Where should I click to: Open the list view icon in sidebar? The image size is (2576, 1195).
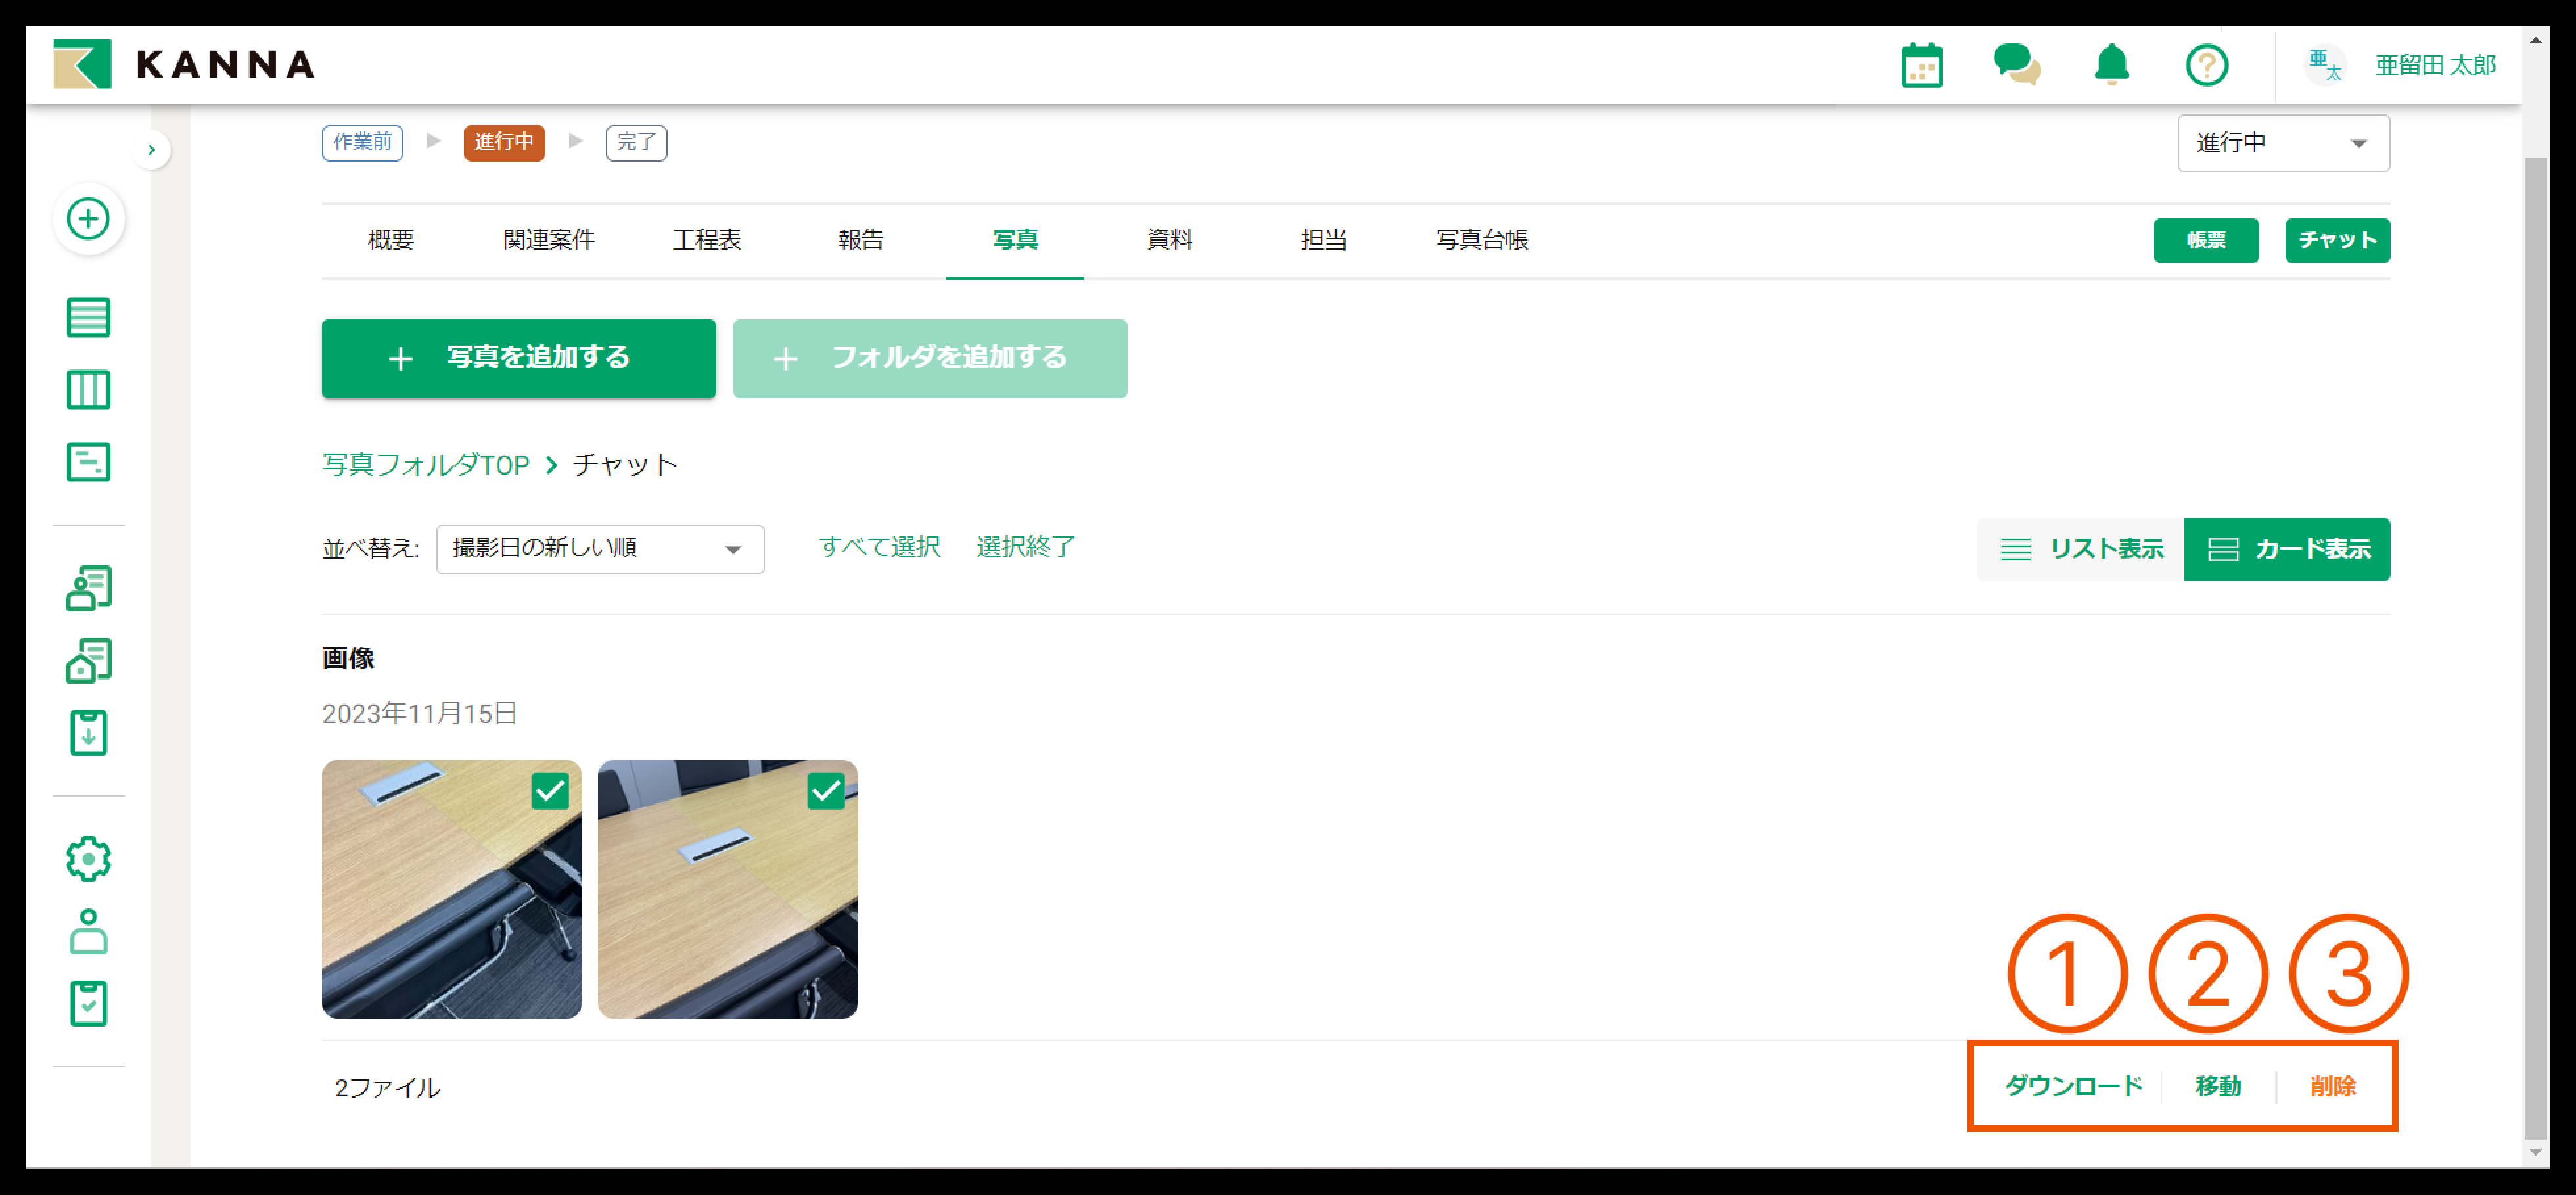(88, 318)
